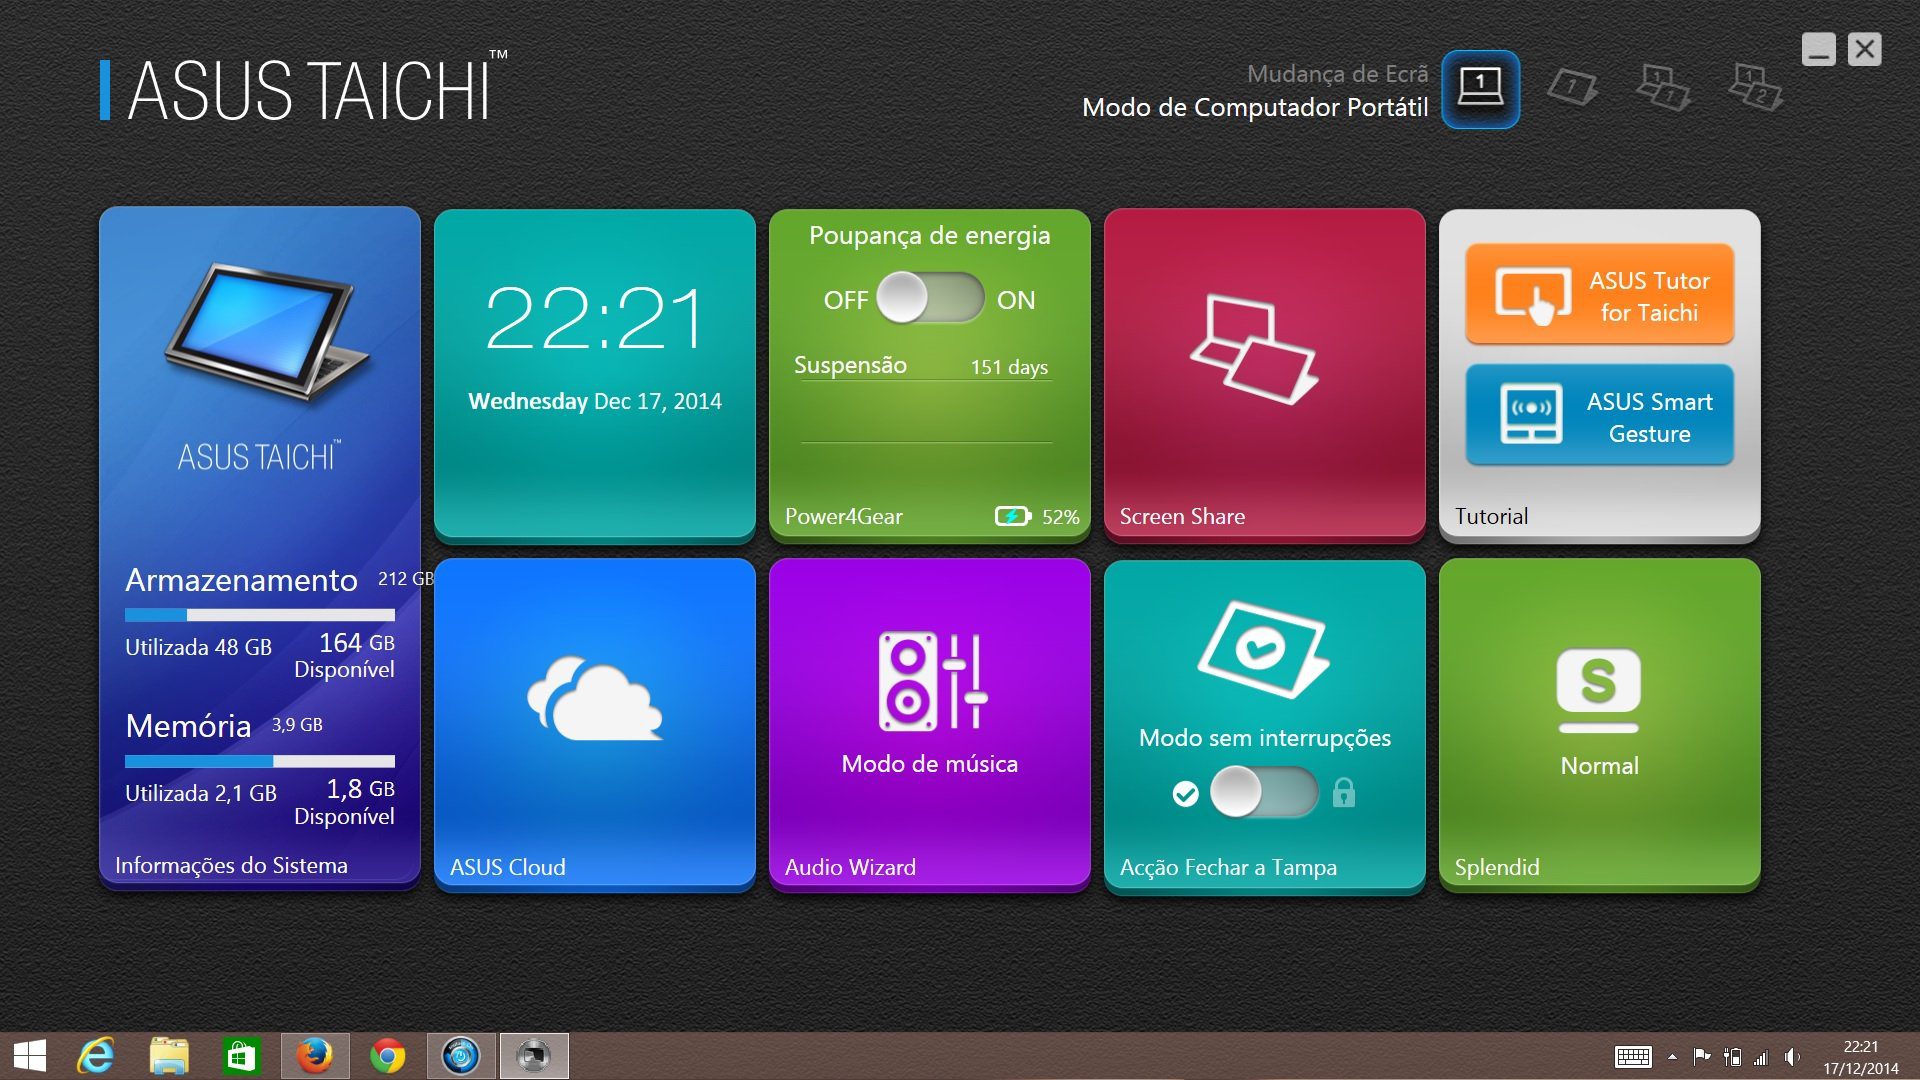Select Mirror mode dual screen icon
This screenshot has height=1080, width=1920.
(x=1663, y=88)
